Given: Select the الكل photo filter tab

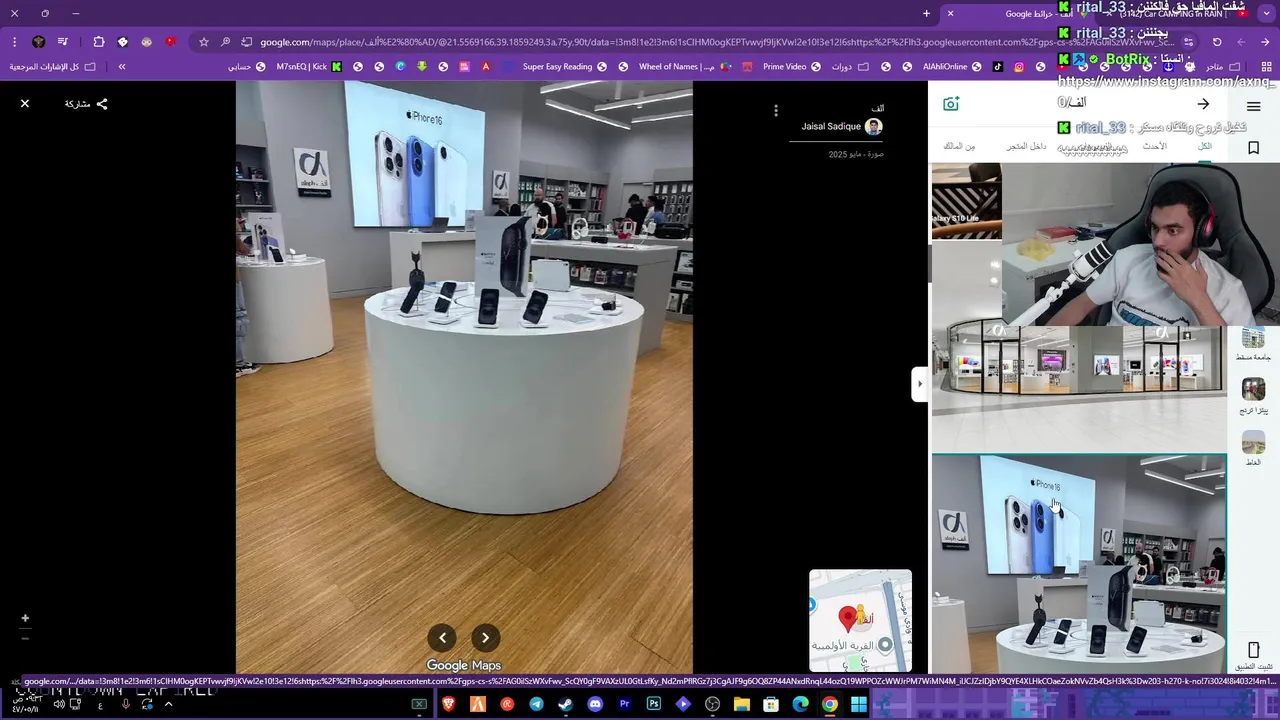Looking at the screenshot, I should tap(1205, 147).
